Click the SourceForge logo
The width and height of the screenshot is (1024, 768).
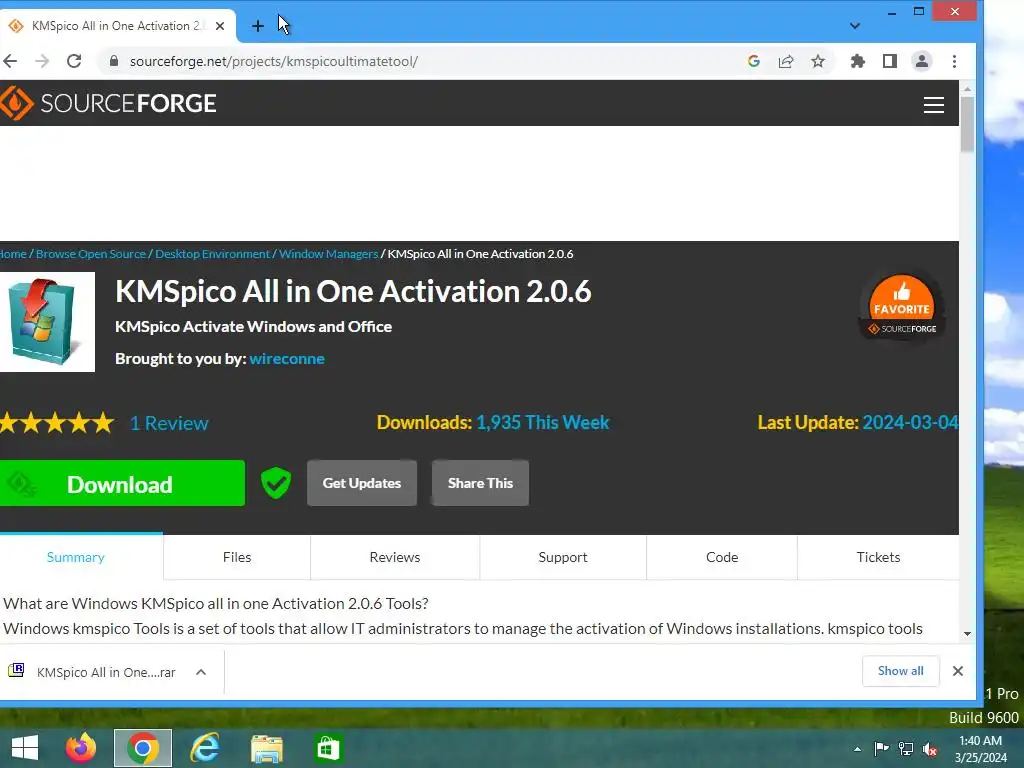(108, 103)
